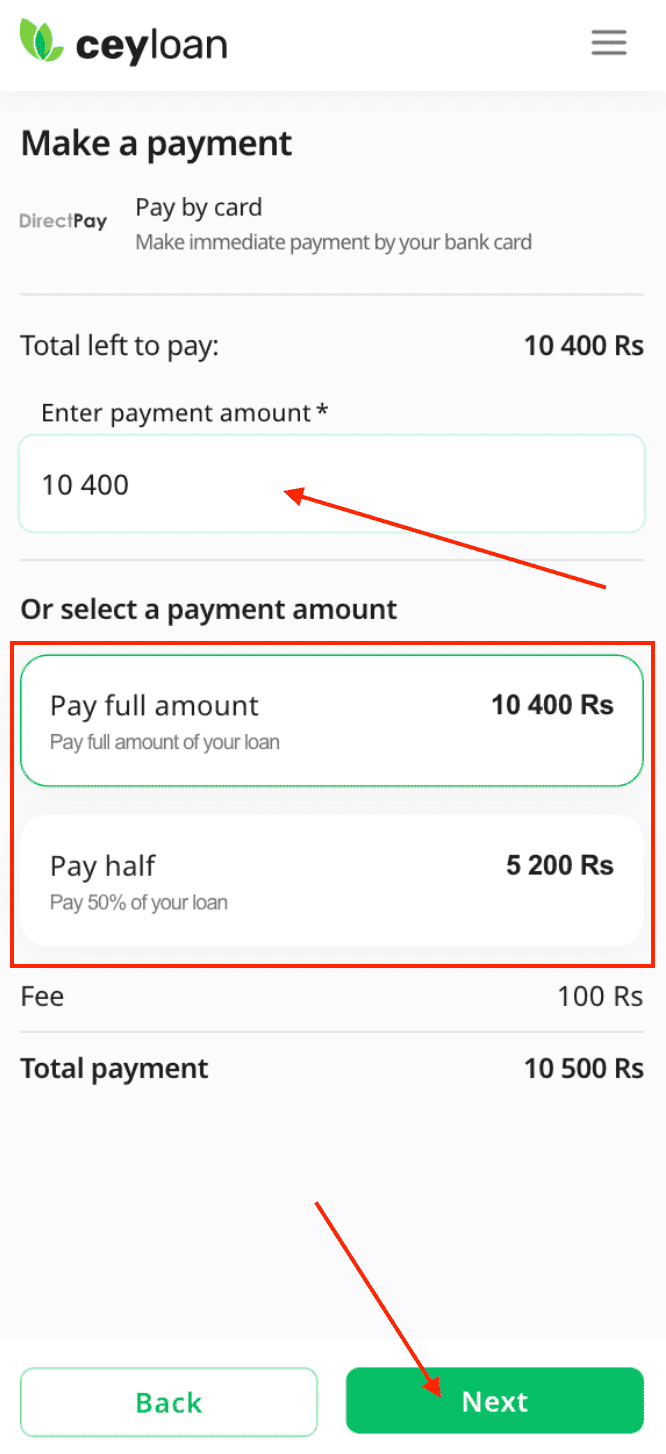Click the 100 Rs fee value

[x=600, y=996]
